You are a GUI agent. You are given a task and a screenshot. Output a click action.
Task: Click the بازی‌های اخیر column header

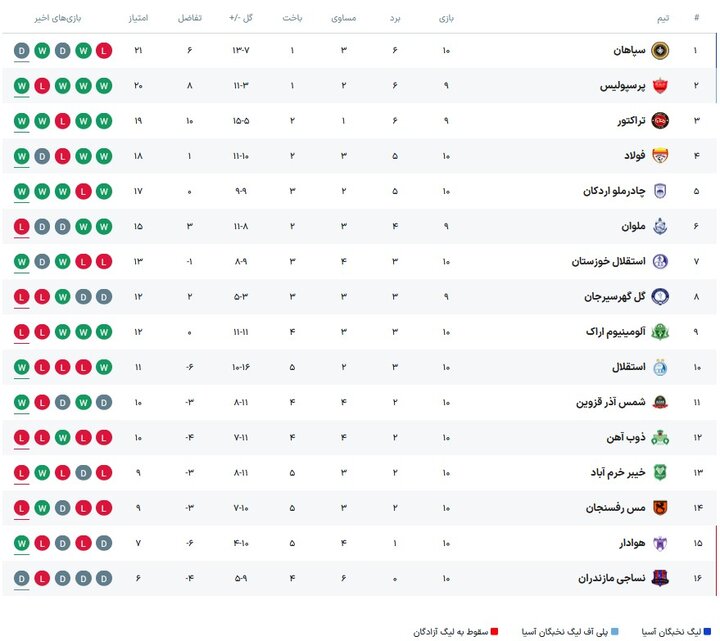click(61, 19)
